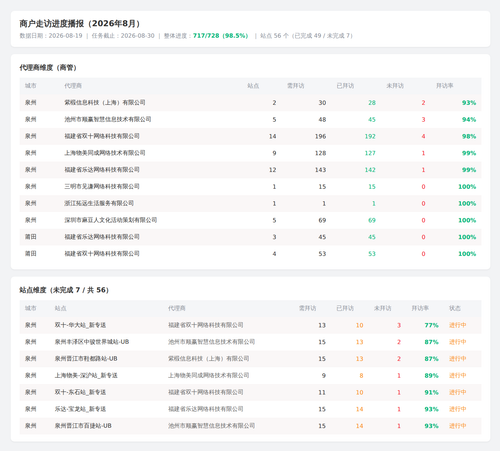Image resolution: width=500 pixels, height=451 pixels.
Task: Click the 94% visit rate
Action: tap(469, 119)
